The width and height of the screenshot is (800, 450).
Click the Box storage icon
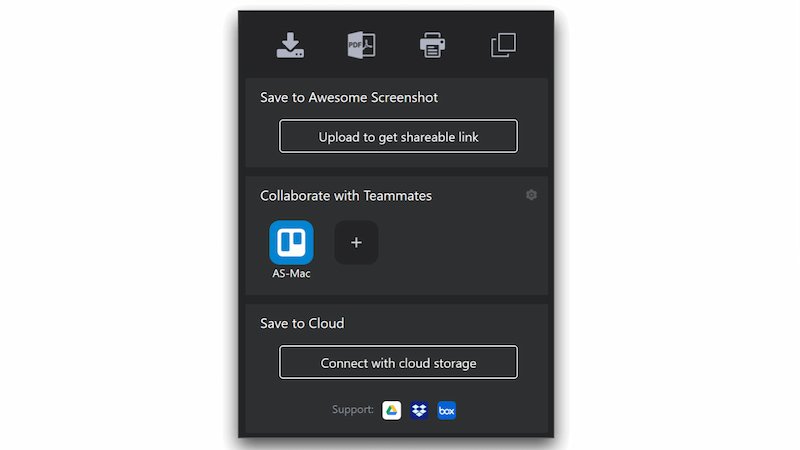click(446, 410)
